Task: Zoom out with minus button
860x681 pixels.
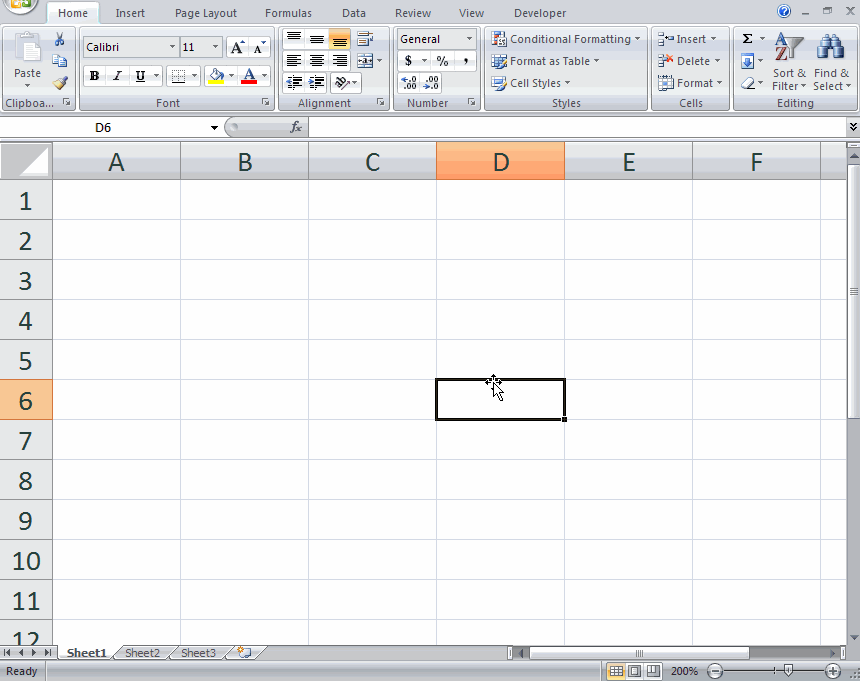Action: click(715, 671)
